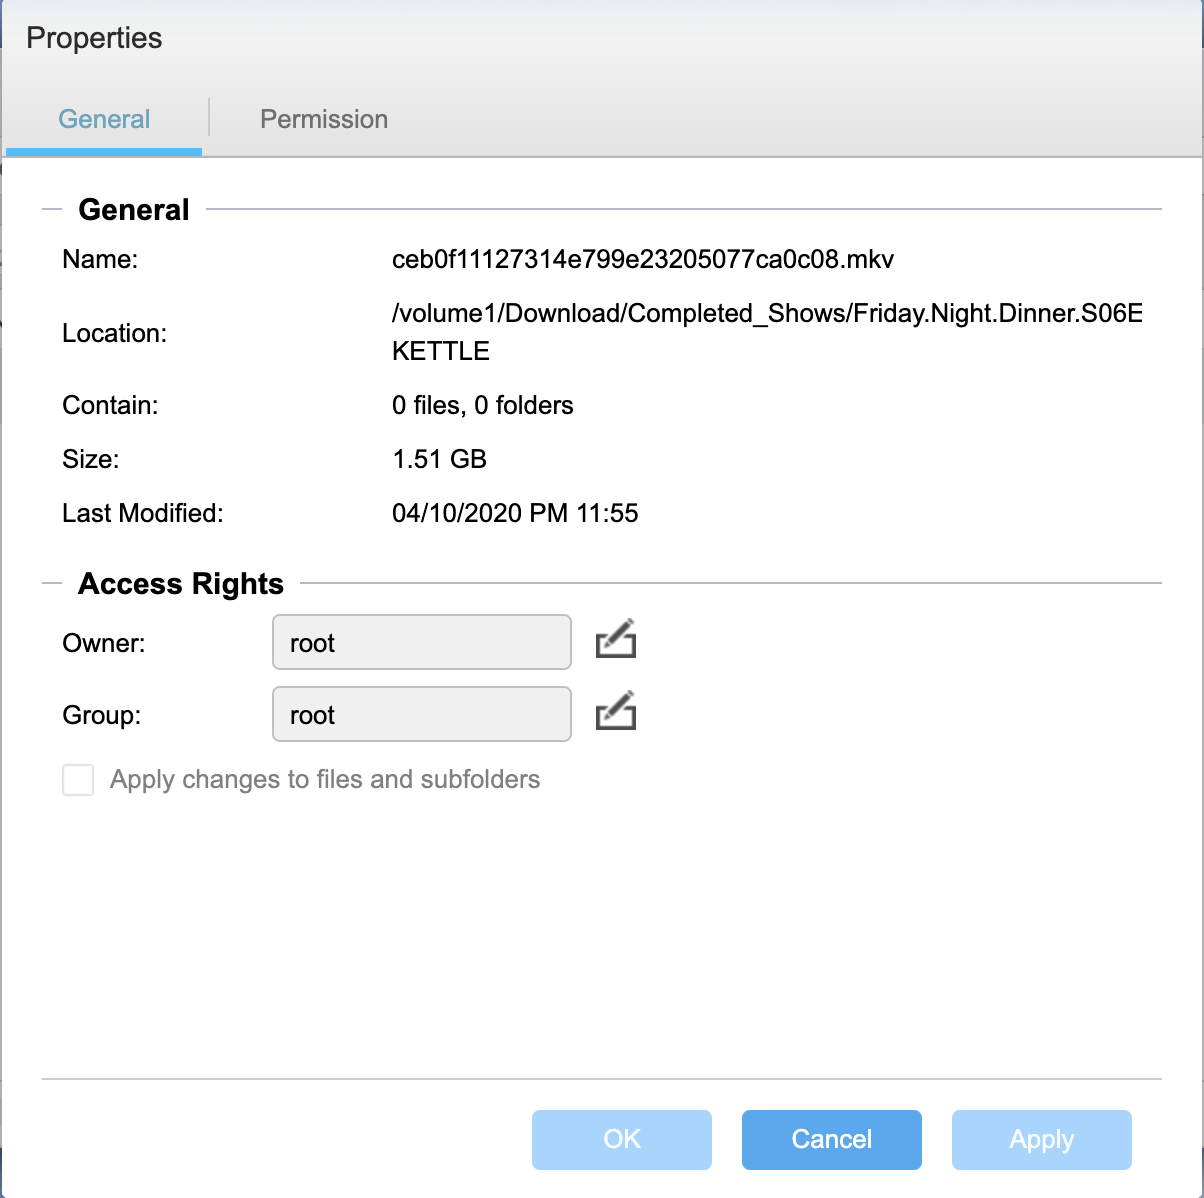1204x1198 pixels.
Task: Click the Last Modified date value
Action: [515, 514]
